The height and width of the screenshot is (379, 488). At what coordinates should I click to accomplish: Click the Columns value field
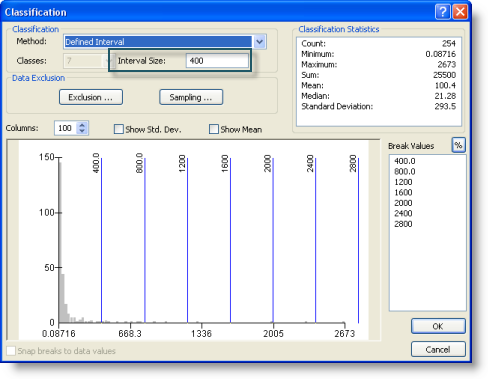(66, 128)
